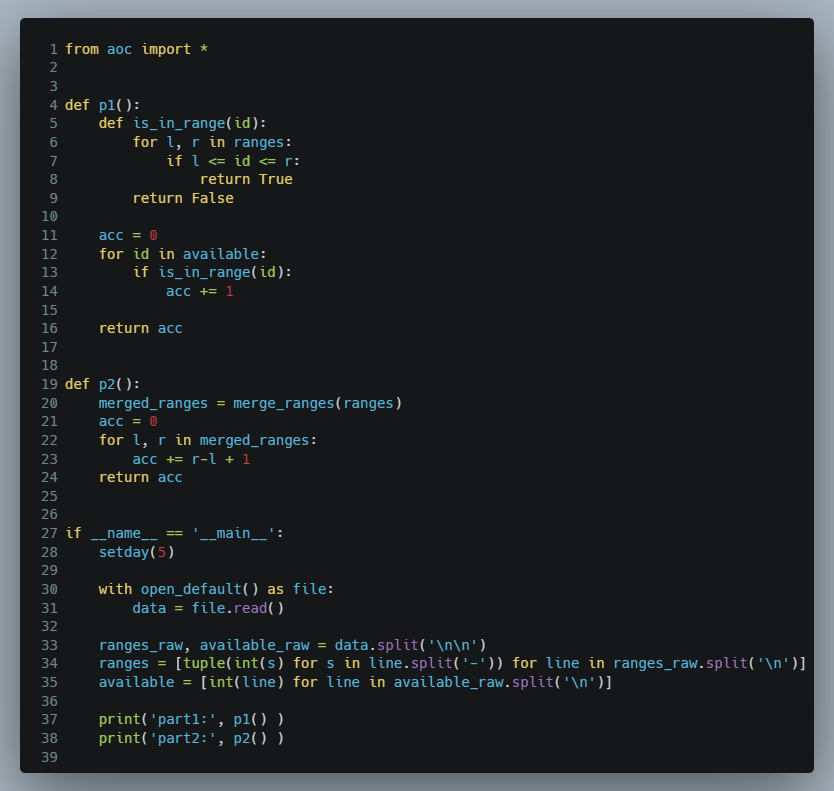Click "data.split('\n\n')" on line 33
This screenshot has width=834, height=791.
point(410,645)
